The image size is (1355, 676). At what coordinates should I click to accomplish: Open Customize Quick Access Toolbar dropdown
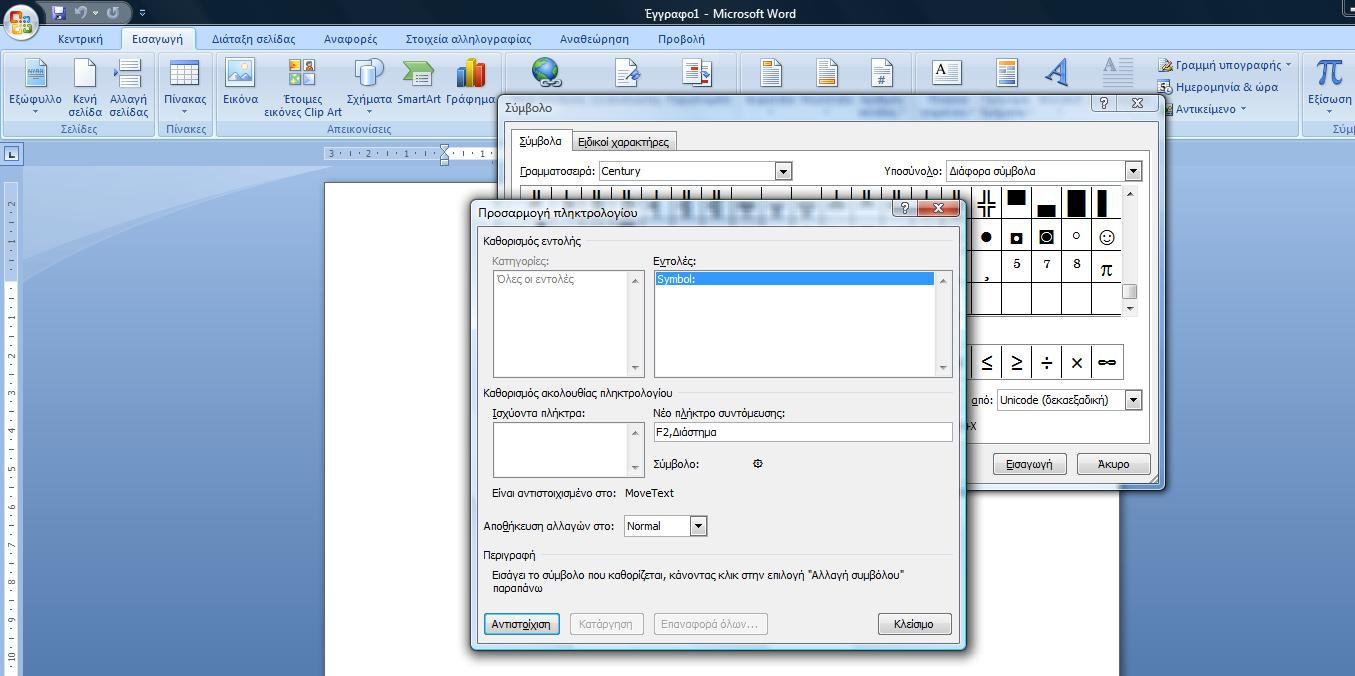click(x=142, y=13)
